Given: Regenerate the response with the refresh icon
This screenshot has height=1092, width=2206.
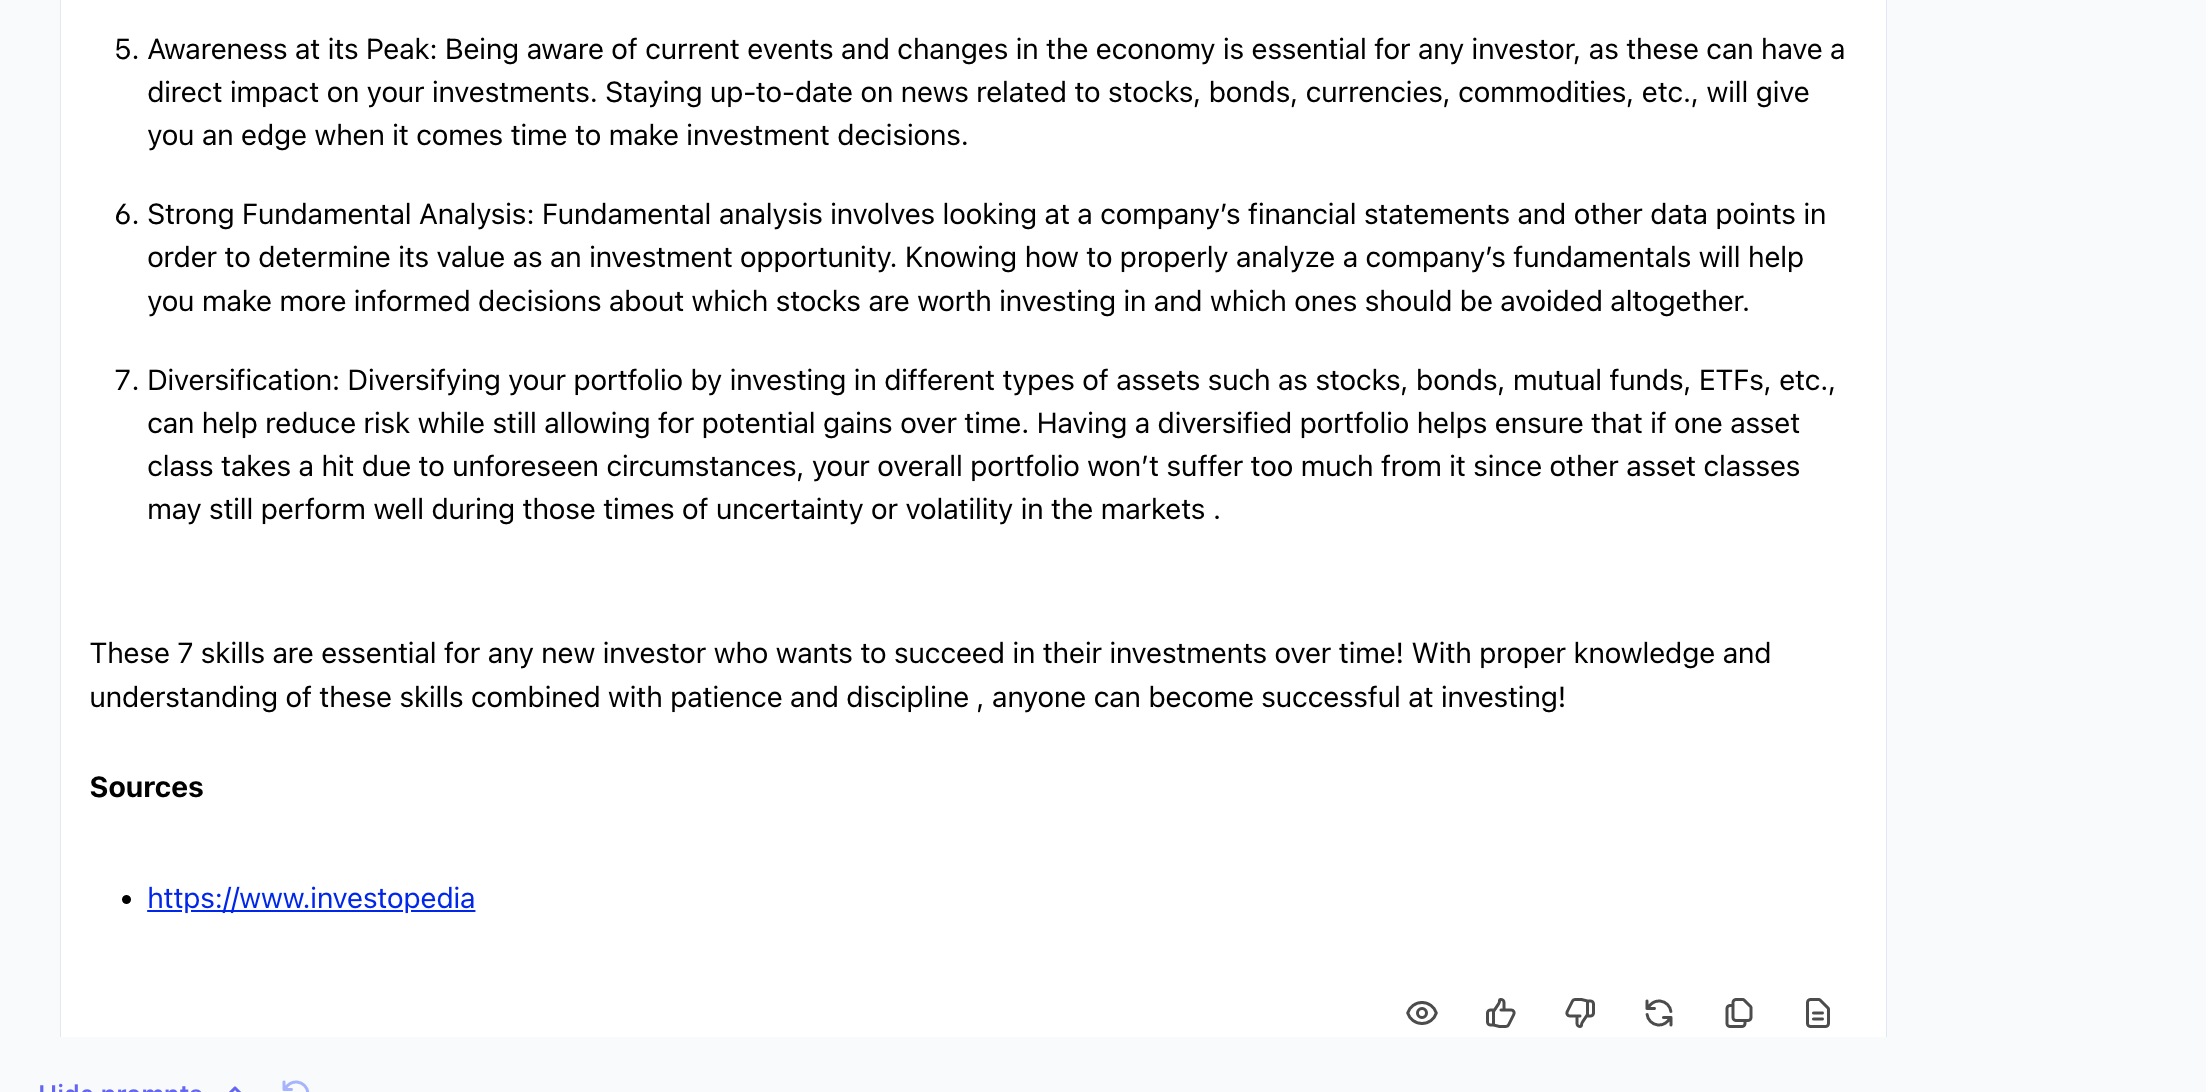Looking at the screenshot, I should (x=1659, y=1013).
